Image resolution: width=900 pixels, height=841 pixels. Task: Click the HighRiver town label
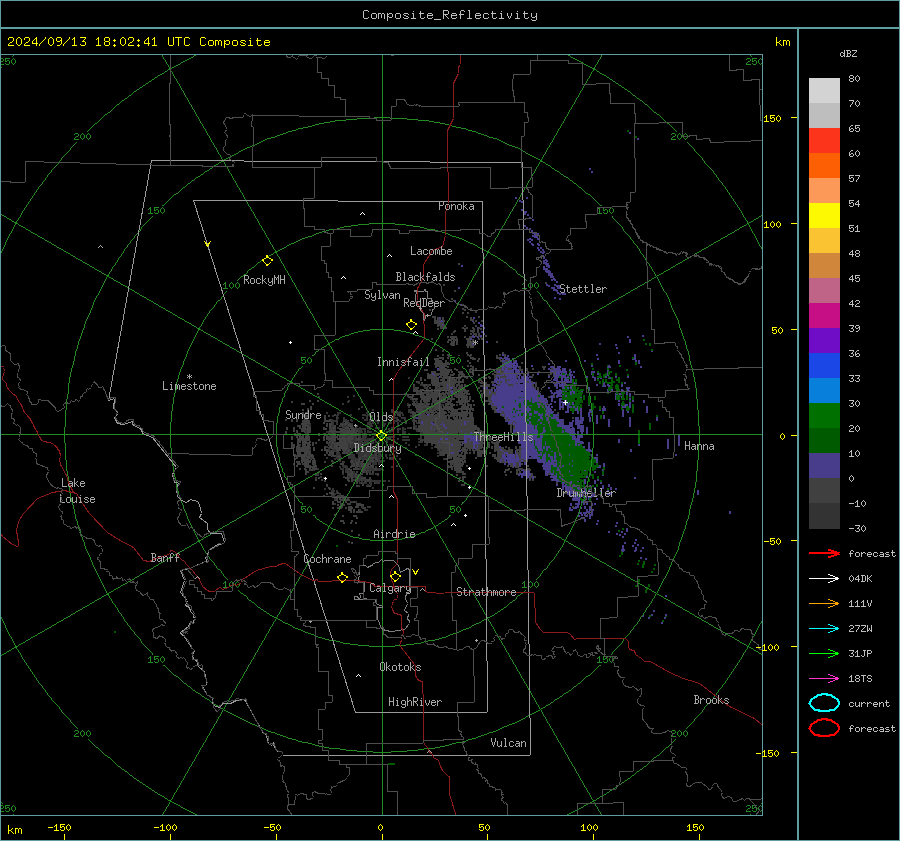415,702
